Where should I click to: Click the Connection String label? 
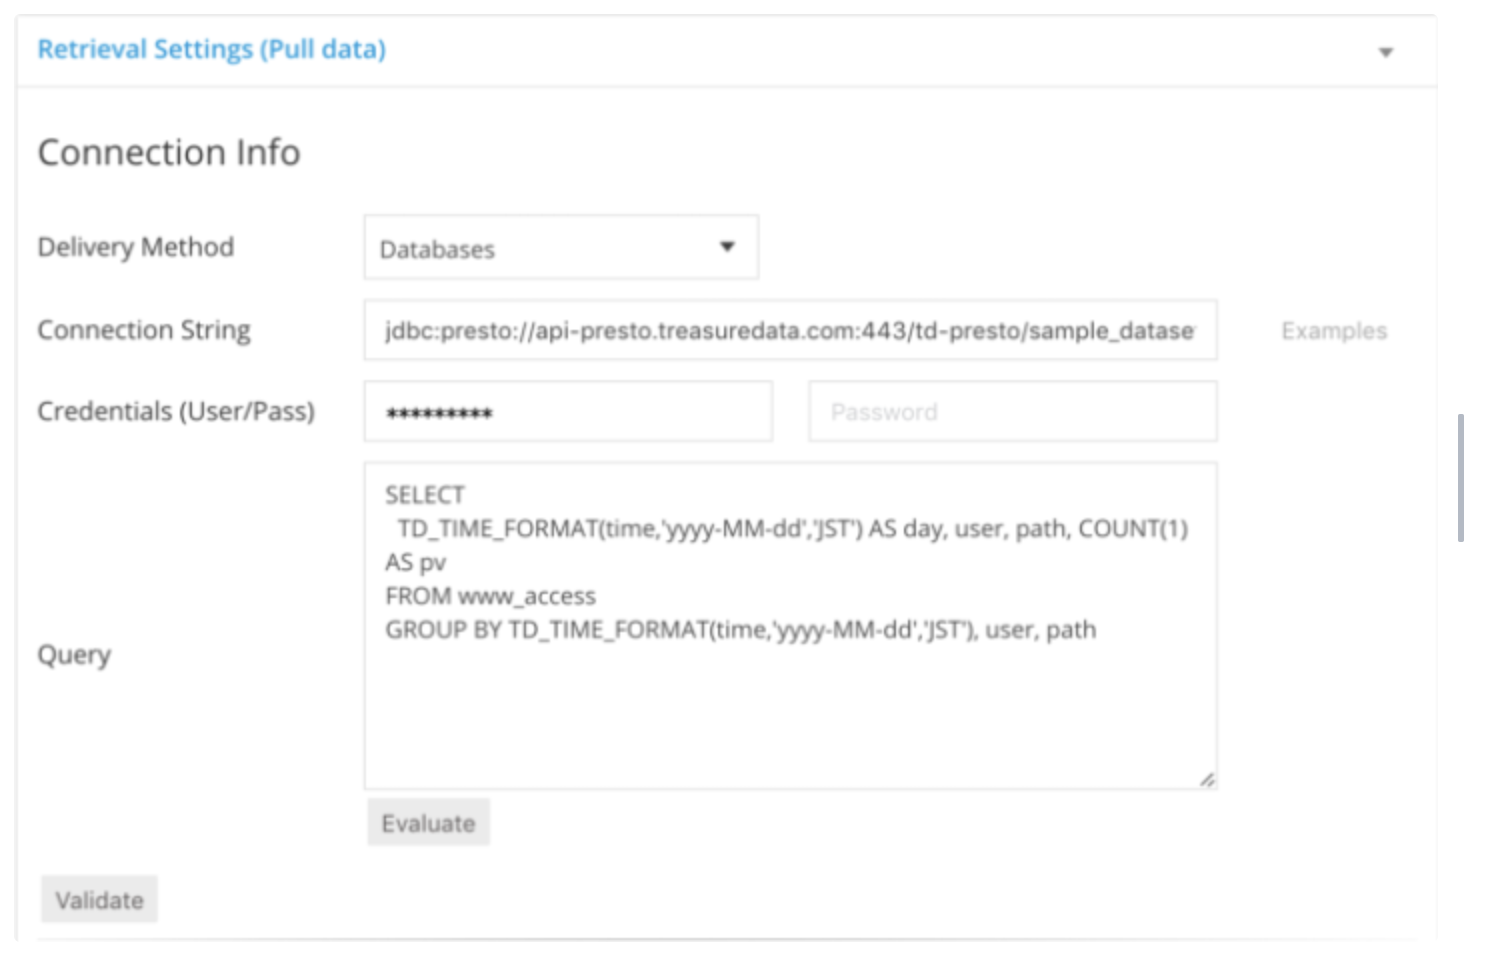(143, 330)
